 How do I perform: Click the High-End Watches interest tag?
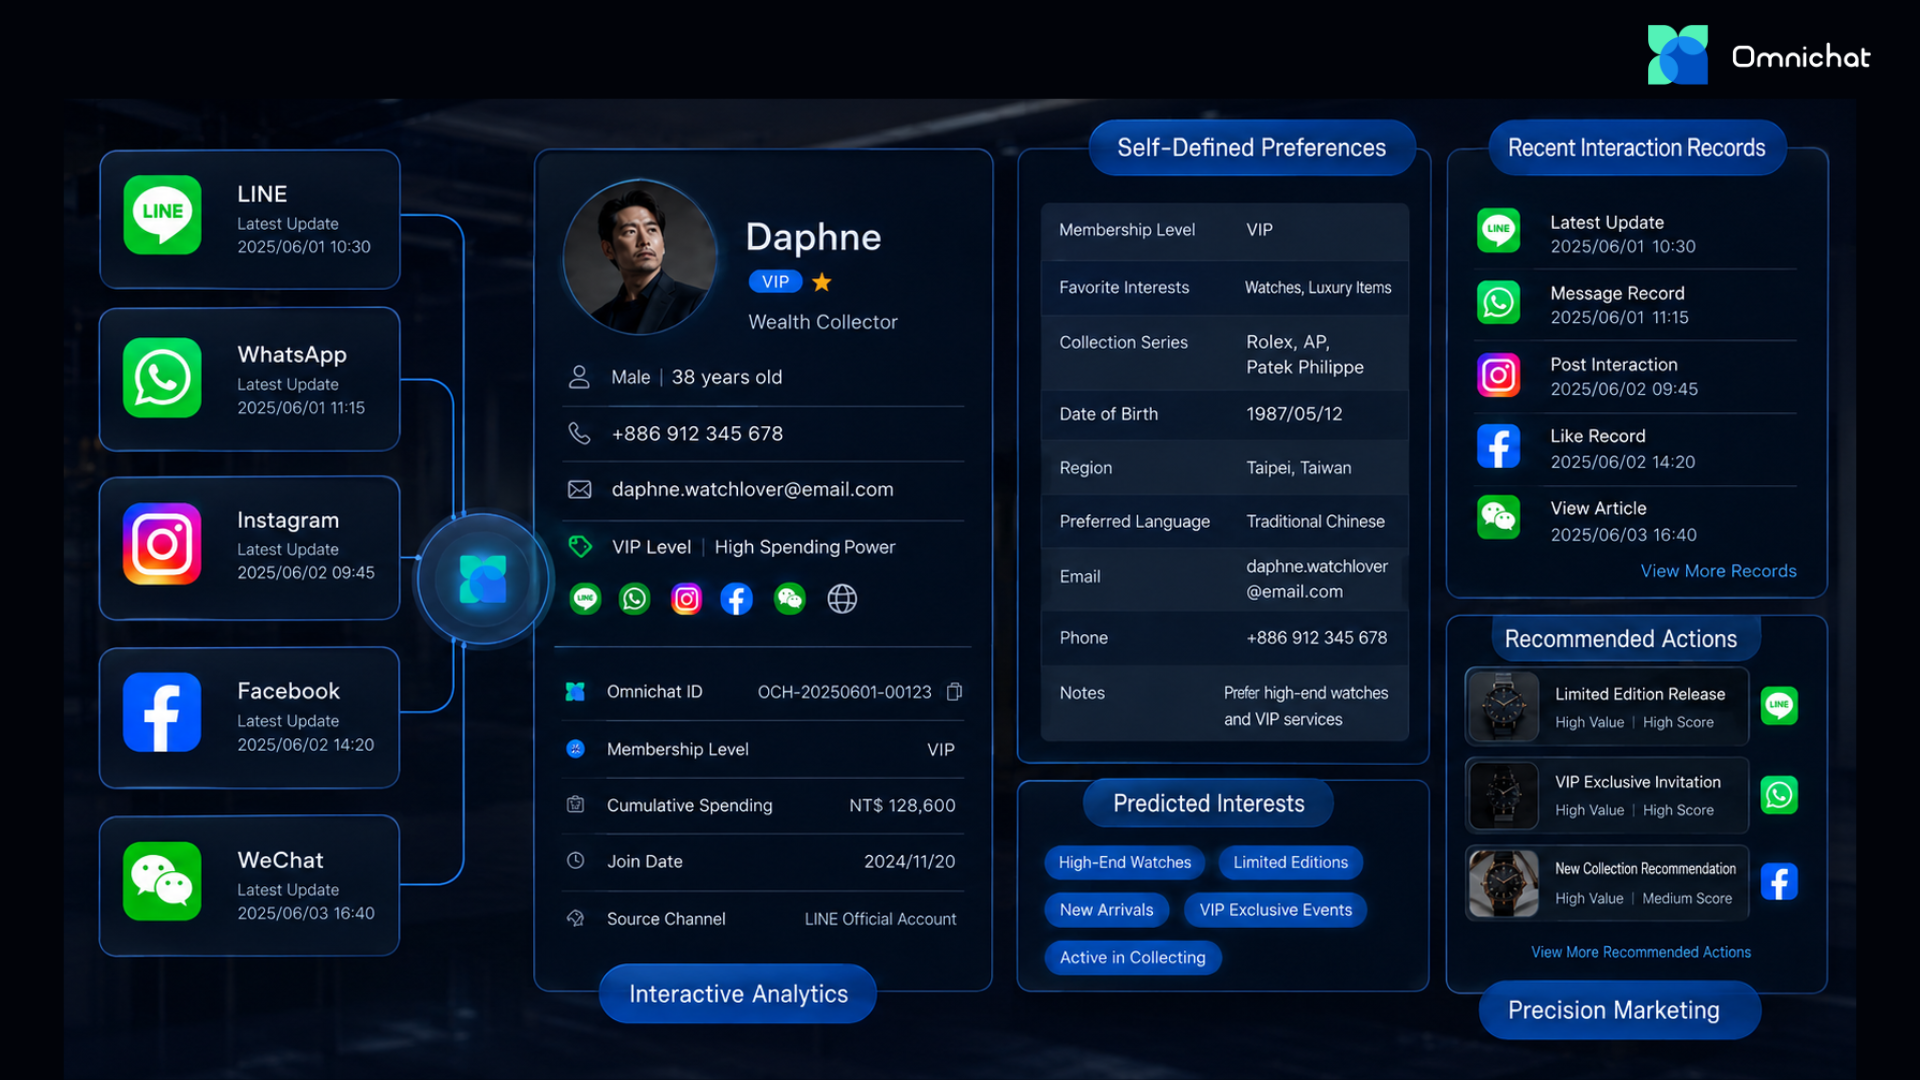(x=1125, y=862)
